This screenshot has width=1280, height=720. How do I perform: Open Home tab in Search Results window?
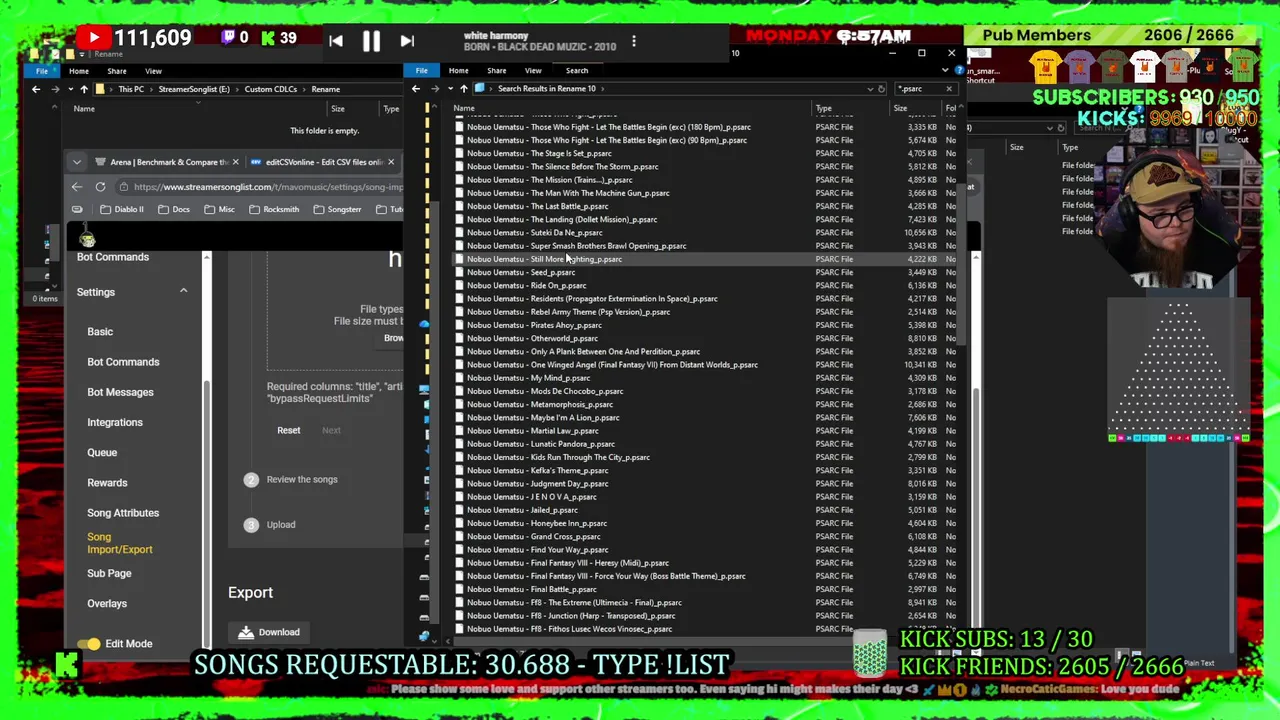458,70
